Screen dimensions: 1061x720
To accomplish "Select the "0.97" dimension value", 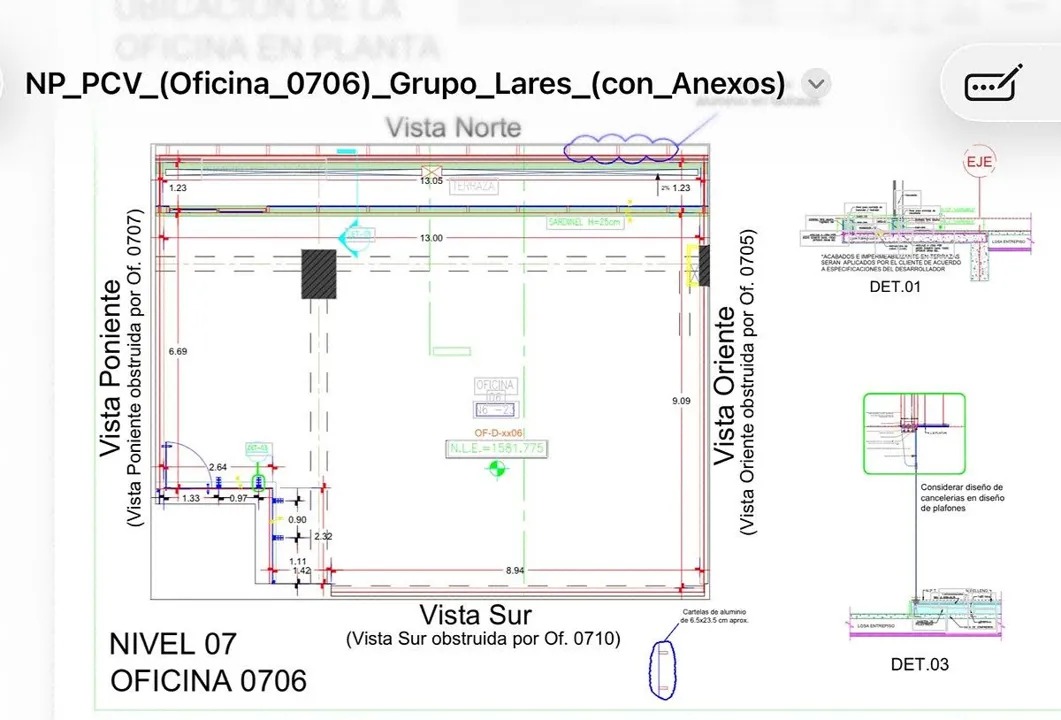I will pyautogui.click(x=238, y=498).
